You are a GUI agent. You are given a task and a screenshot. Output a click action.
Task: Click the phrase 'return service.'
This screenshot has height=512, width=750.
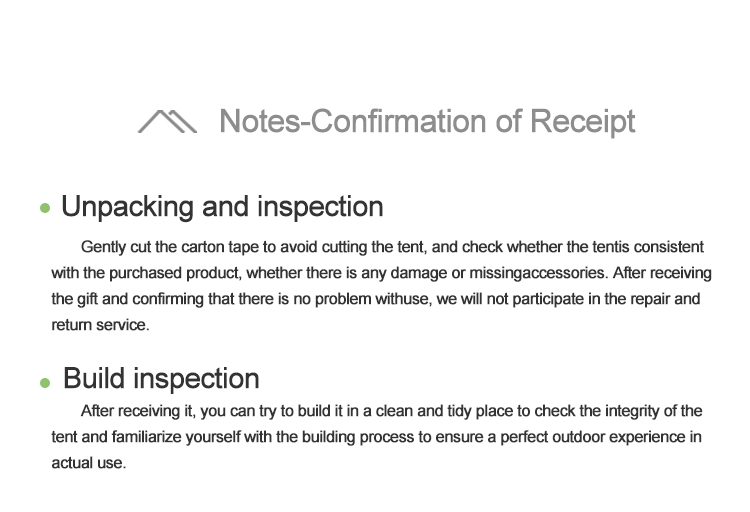click(x=100, y=325)
